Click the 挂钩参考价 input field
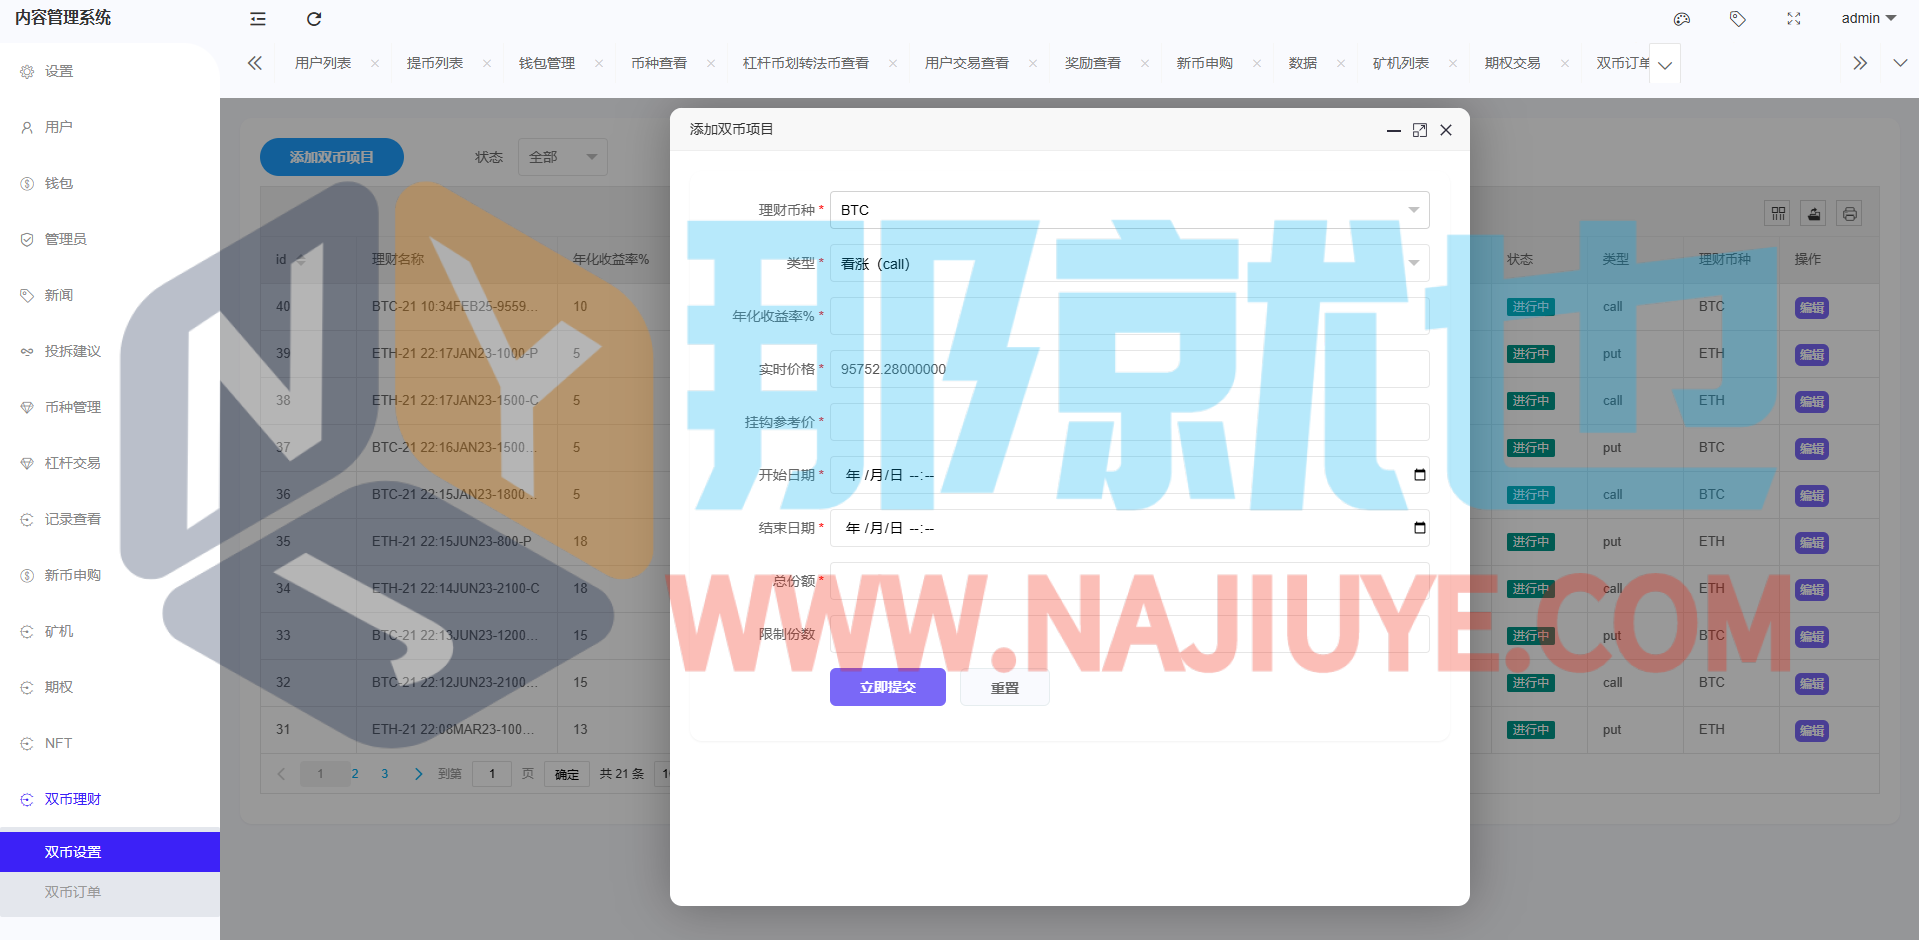The height and width of the screenshot is (940, 1919). pos(1129,422)
